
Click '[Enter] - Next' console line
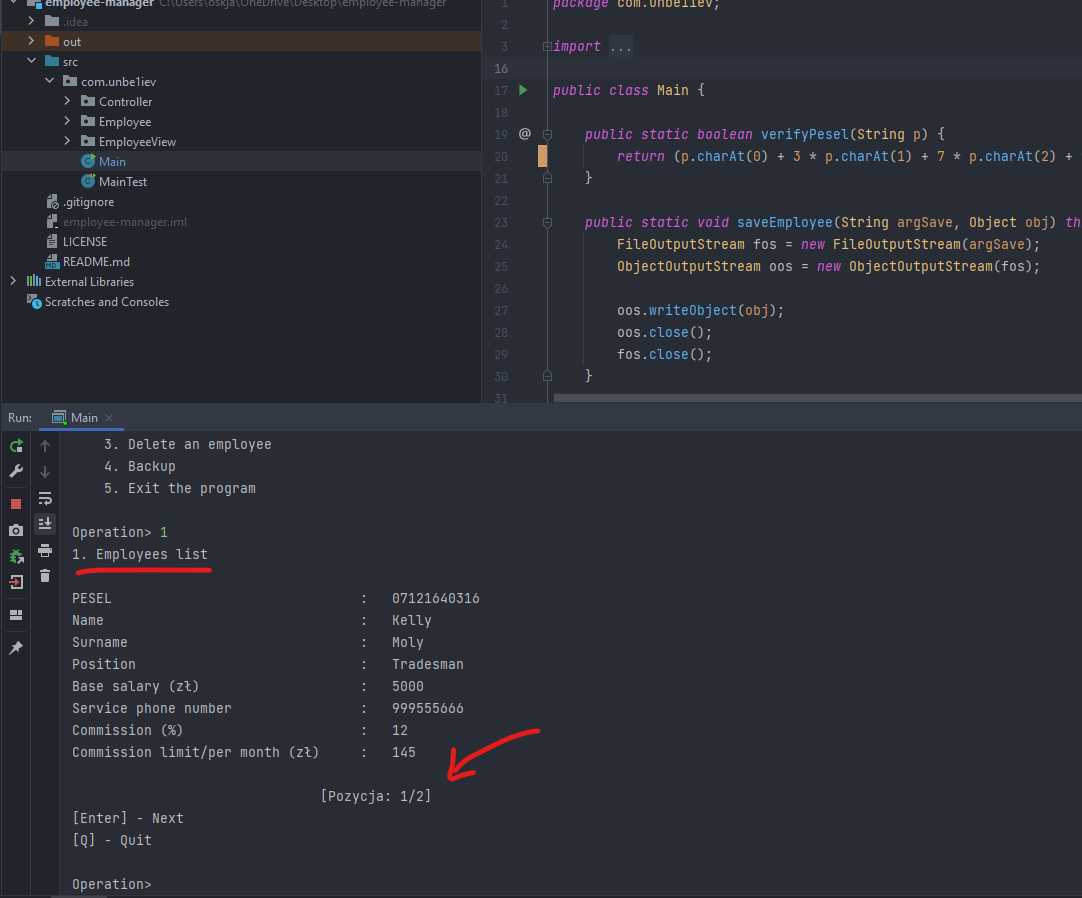point(128,818)
